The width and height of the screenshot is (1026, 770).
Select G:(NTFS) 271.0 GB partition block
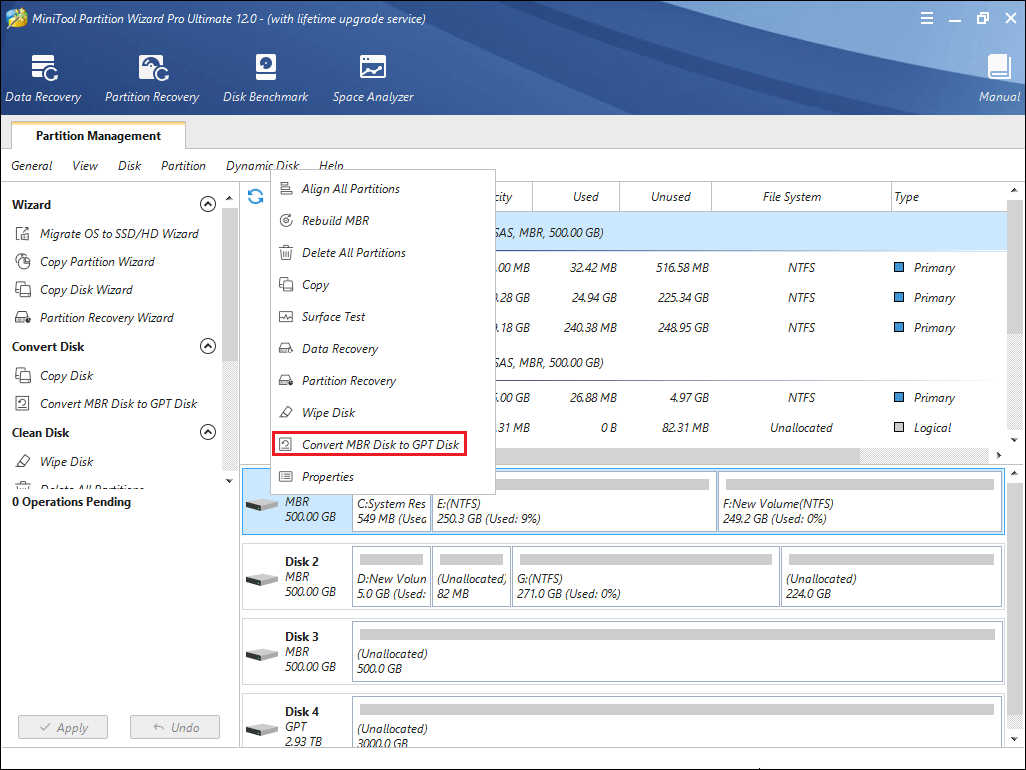click(x=645, y=577)
